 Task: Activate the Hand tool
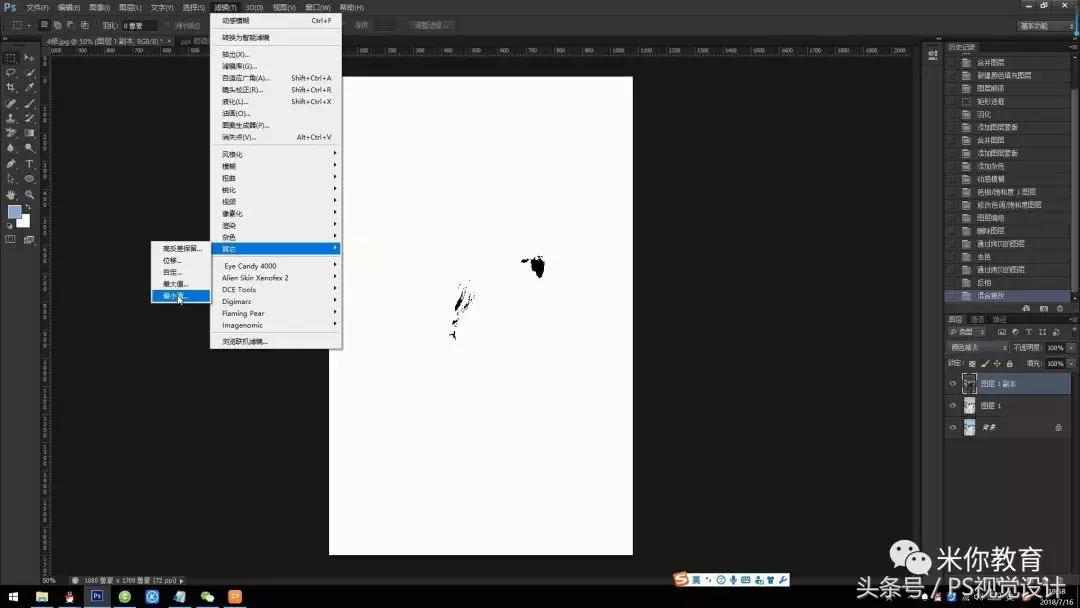pos(11,194)
